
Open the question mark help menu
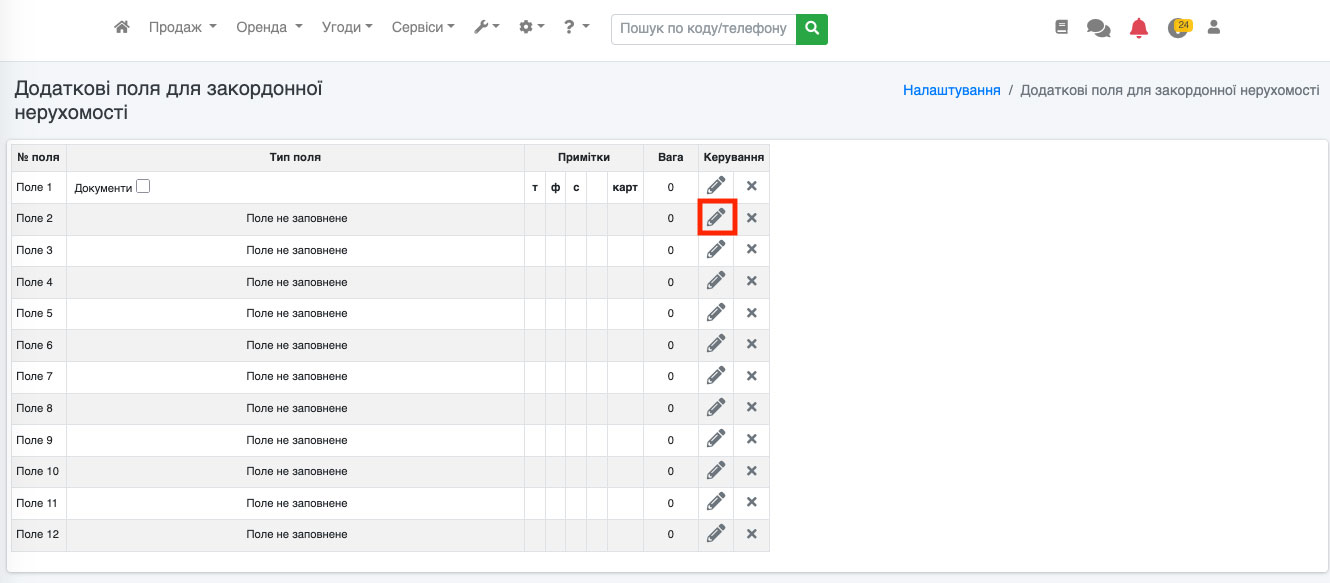tap(576, 28)
